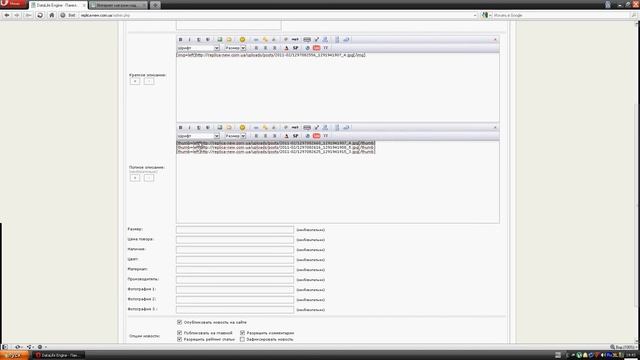The height and width of the screenshot is (360, 640).
Task: Click into 'Цена товара' input field
Action: pos(235,240)
